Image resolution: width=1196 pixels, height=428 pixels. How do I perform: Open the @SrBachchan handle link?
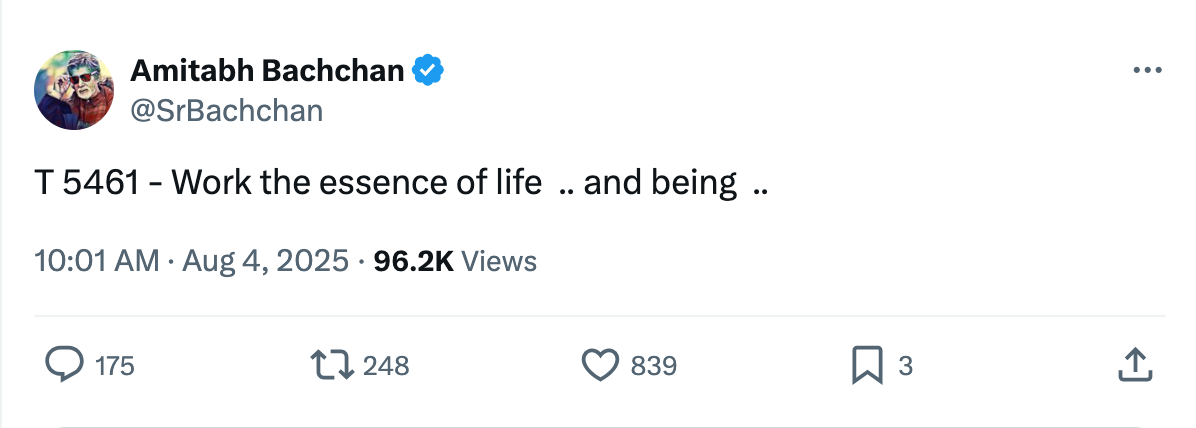tap(227, 110)
